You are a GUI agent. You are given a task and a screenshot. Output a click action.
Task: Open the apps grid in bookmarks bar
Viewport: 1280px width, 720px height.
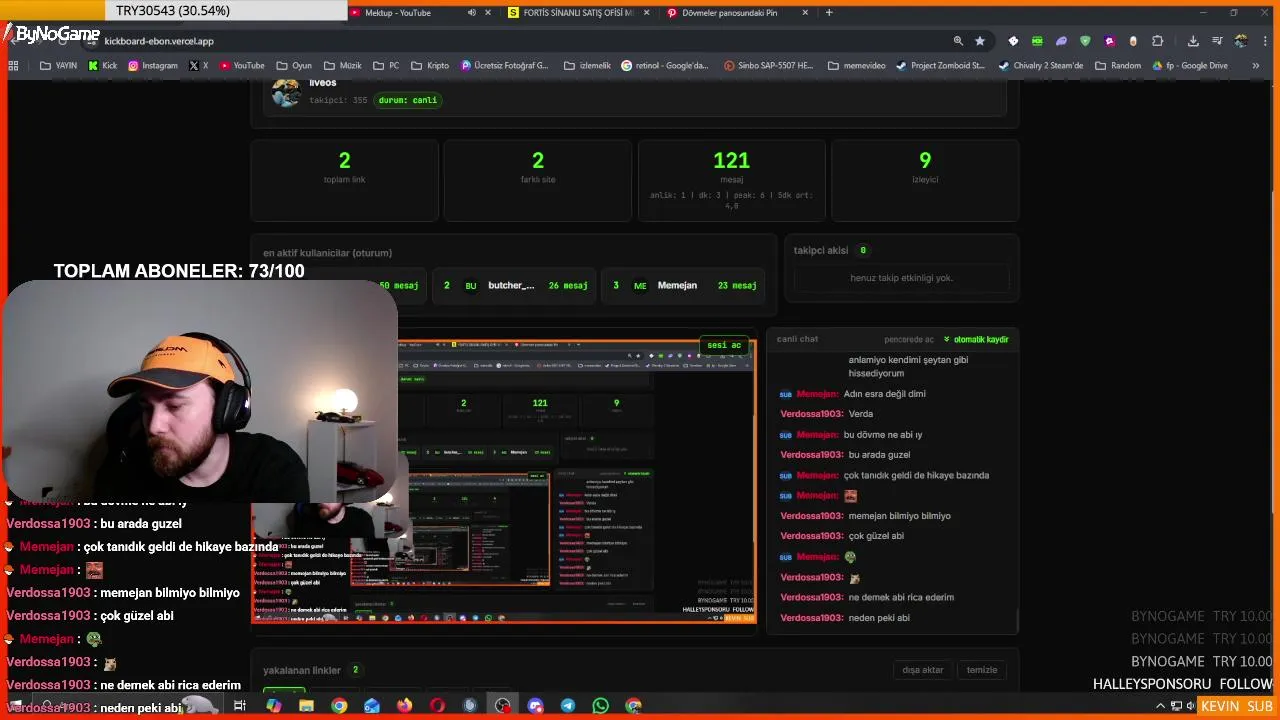(x=13, y=66)
